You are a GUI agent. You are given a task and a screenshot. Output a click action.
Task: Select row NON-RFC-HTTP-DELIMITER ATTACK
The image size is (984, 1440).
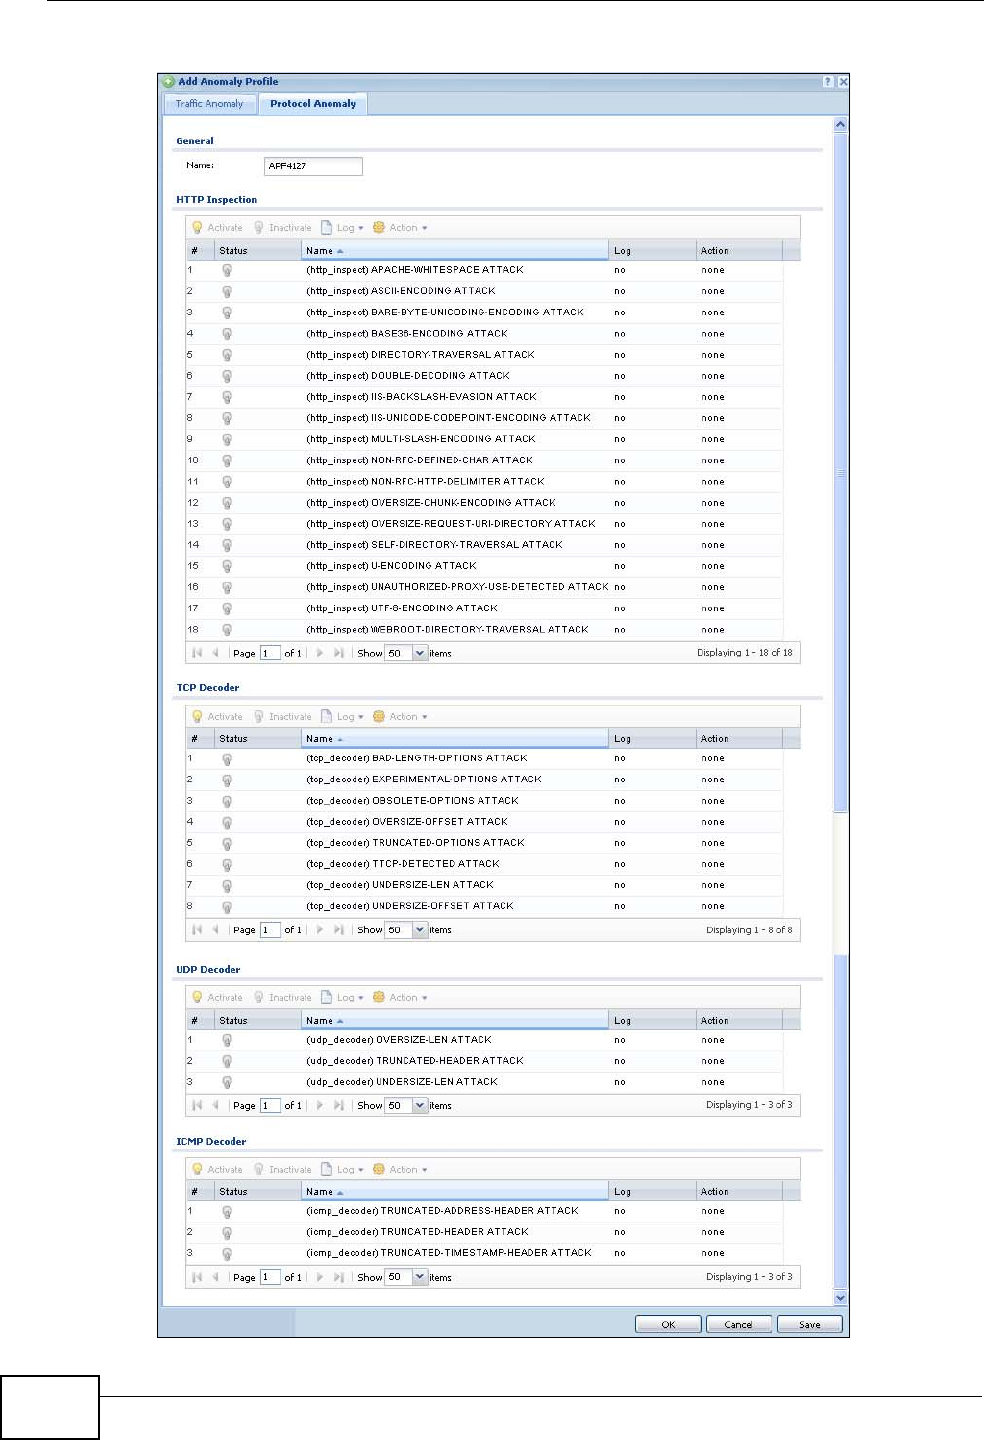484,482
